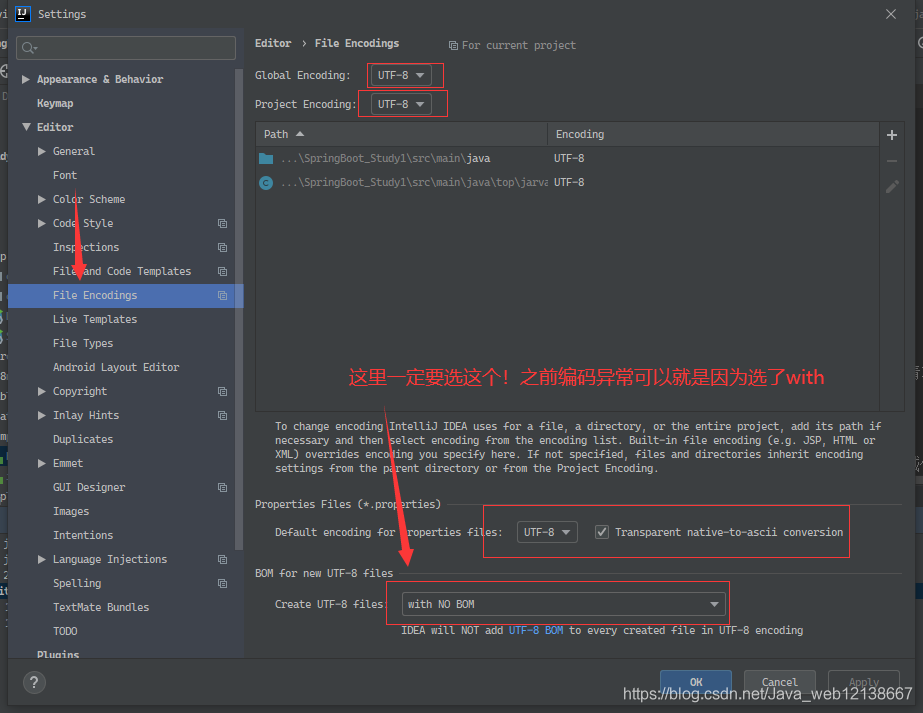Viewport: 923px width, 713px height.
Task: Click the java source folder icon in the Path list
Action: 265,157
